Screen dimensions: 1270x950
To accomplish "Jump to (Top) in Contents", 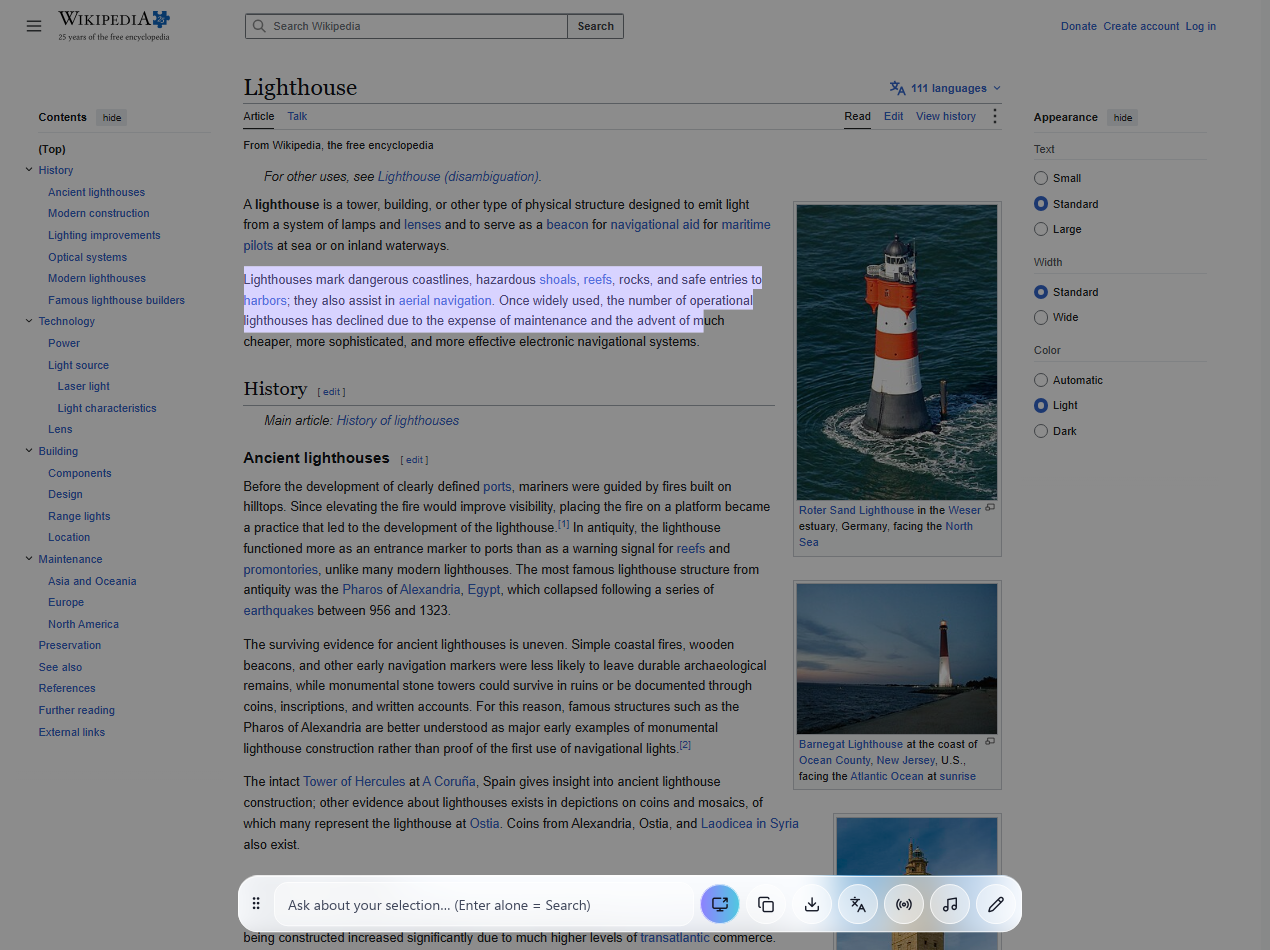I will click(x=52, y=149).
